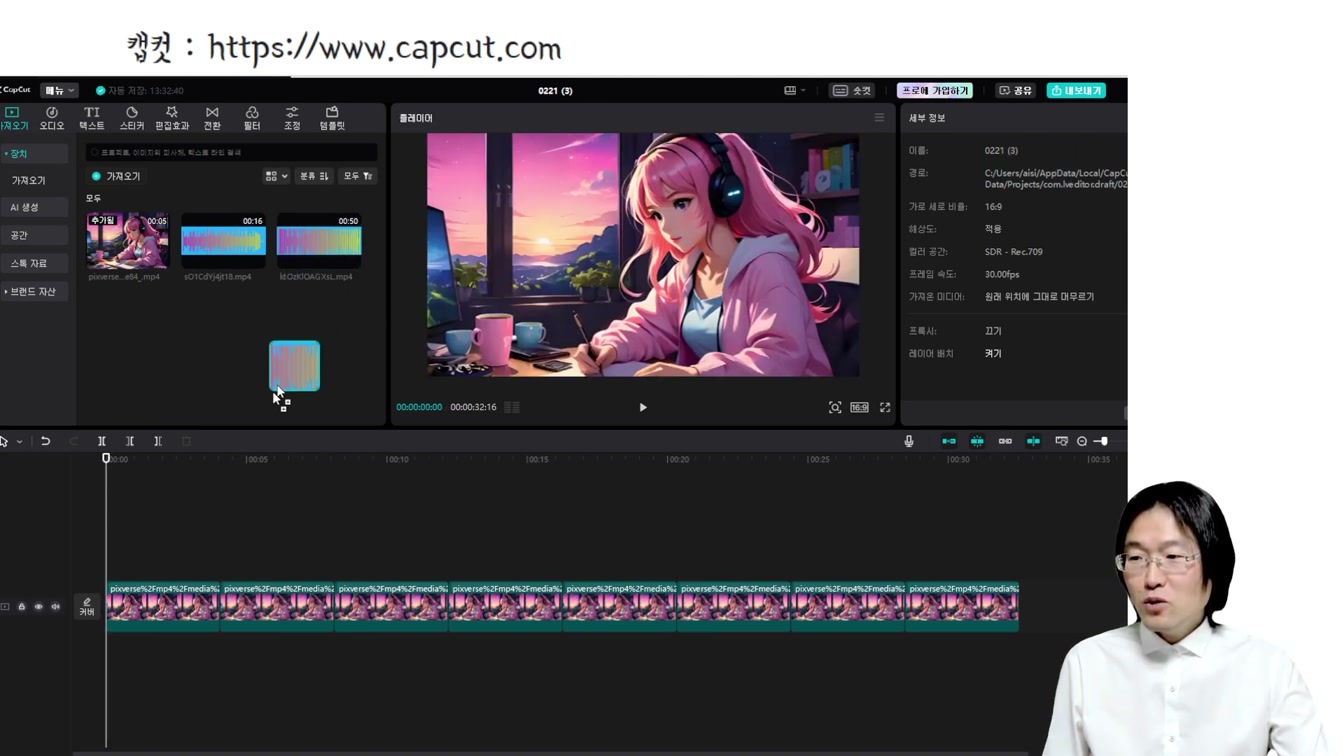Select 가져오기 in the sidebar
1344x756 pixels.
pyautogui.click(x=29, y=180)
